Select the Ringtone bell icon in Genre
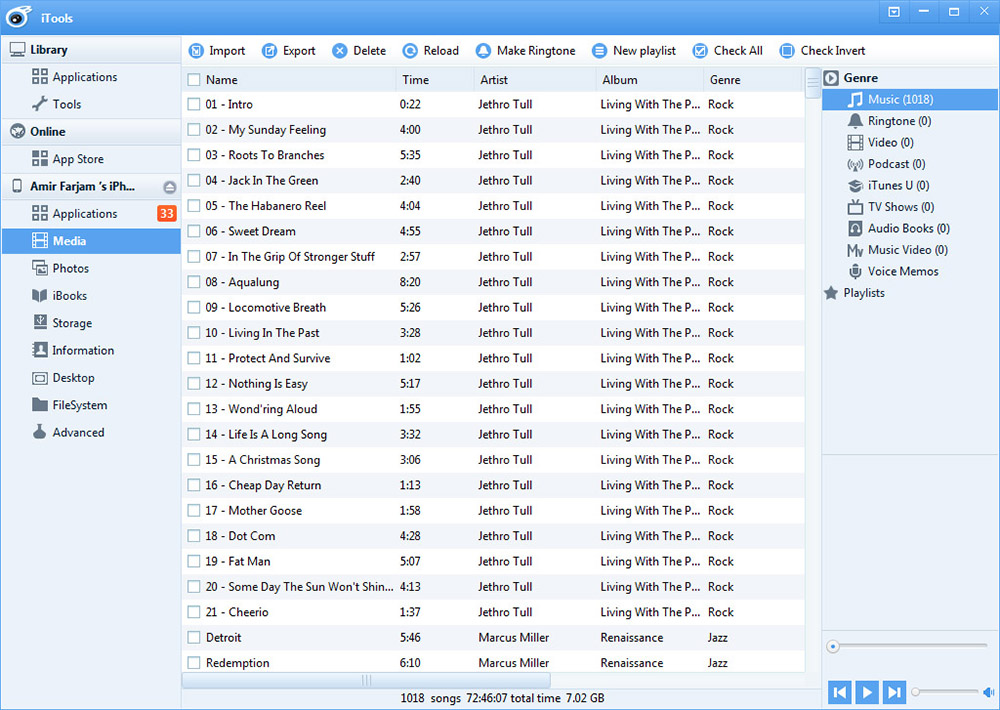Screen dimensions: 1000x710 [x=855, y=121]
